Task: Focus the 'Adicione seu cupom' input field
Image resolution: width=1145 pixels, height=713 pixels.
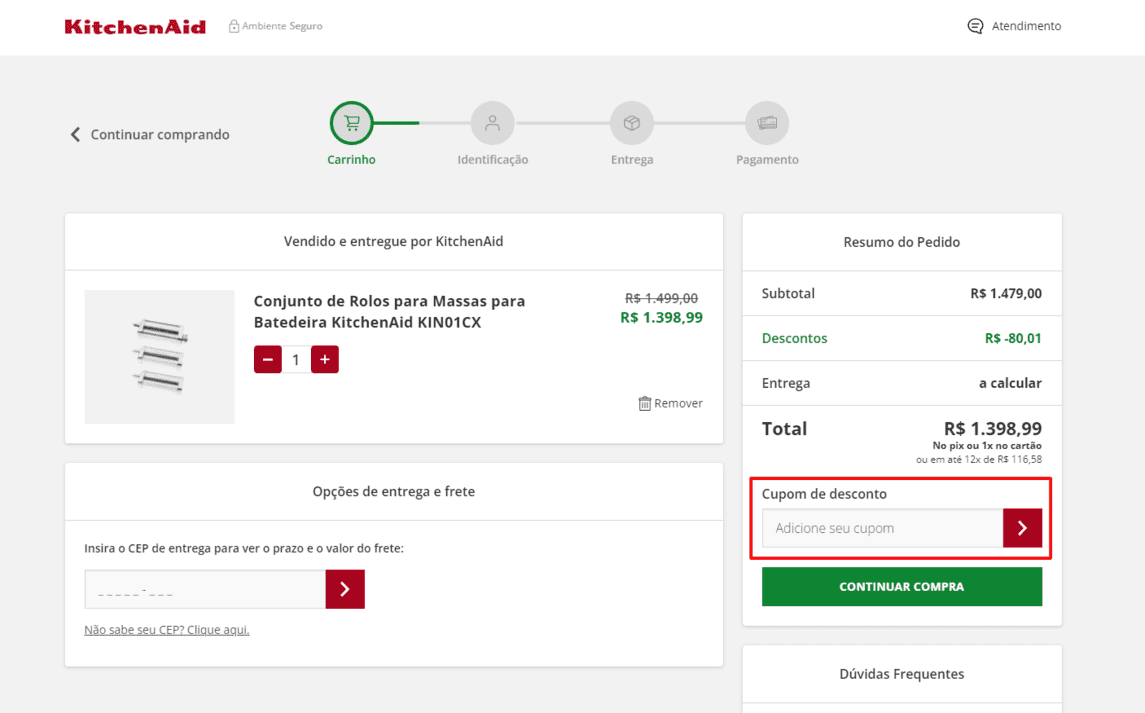Action: pos(883,527)
